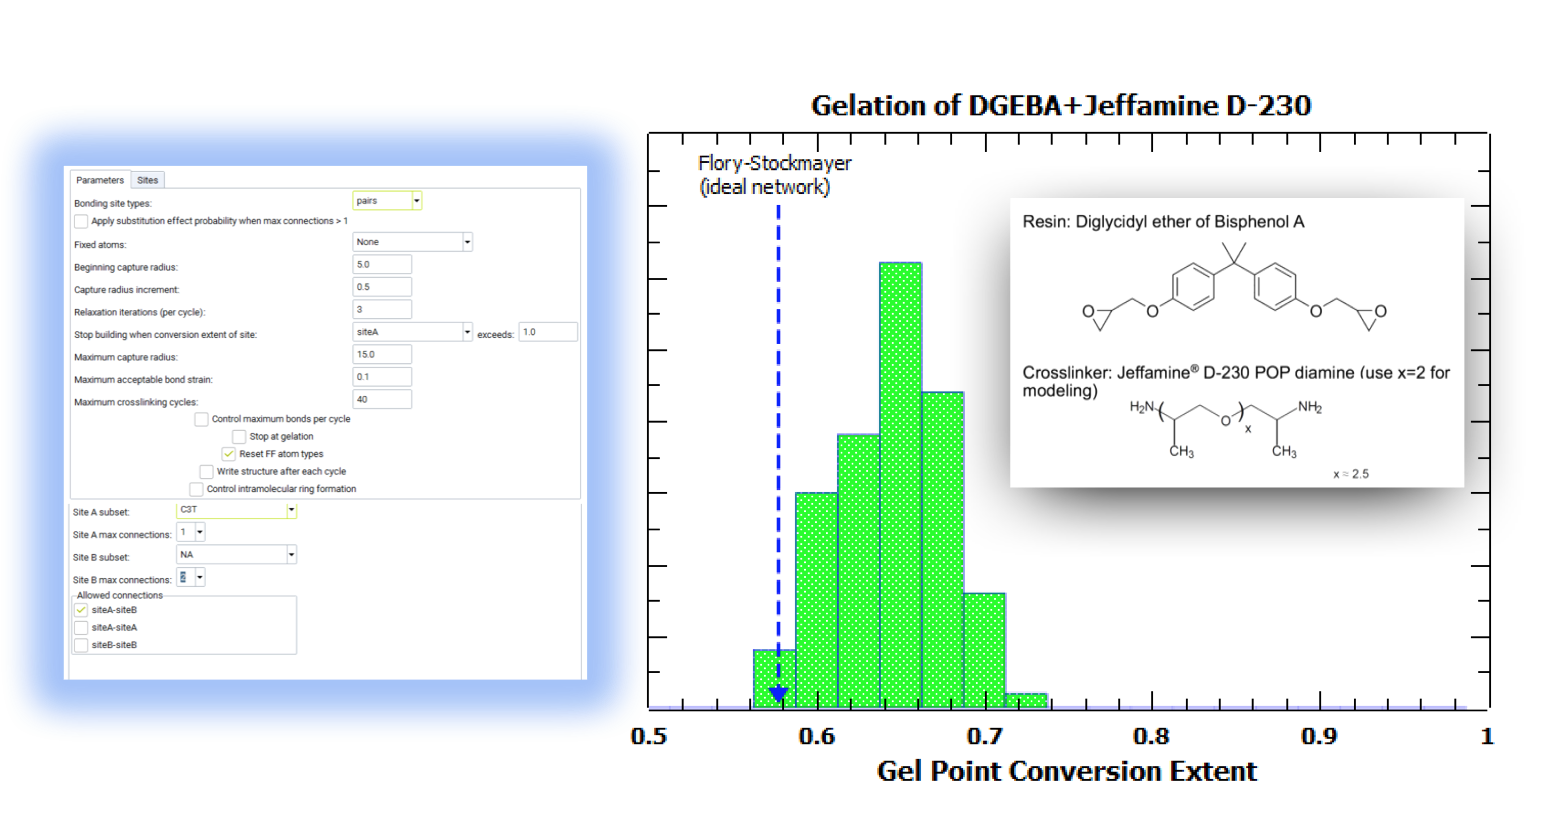This screenshot has width=1568, height=830.
Task: Click the tallest green histogram bar
Action: coord(900,480)
